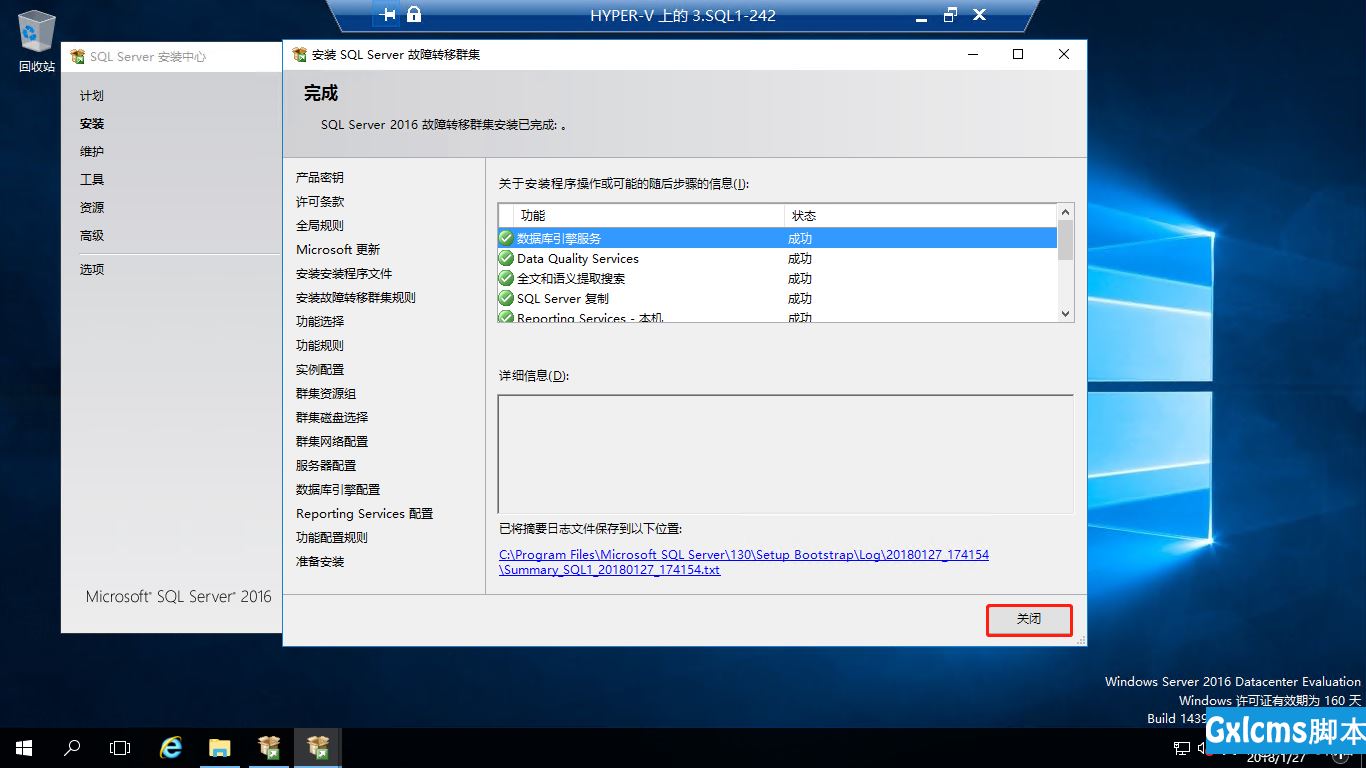The width and height of the screenshot is (1366, 768).
Task: Select 选项 in the installation center
Action: (x=92, y=270)
